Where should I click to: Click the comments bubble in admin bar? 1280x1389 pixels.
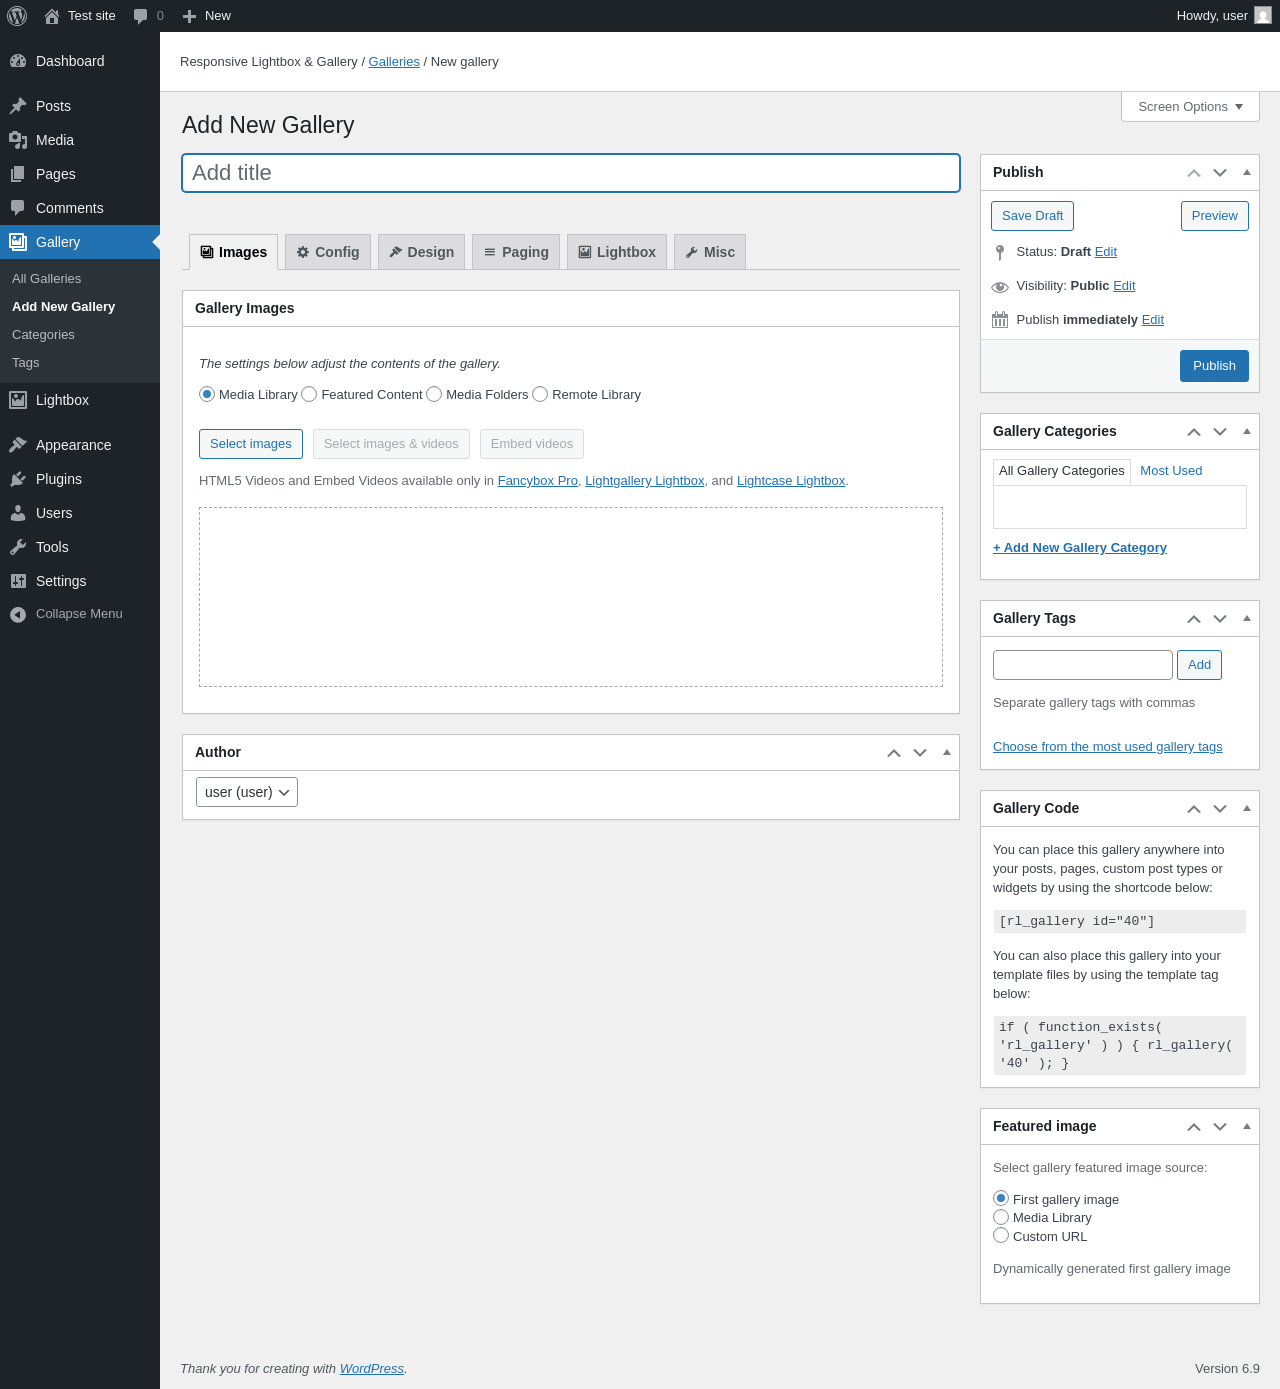(x=141, y=16)
